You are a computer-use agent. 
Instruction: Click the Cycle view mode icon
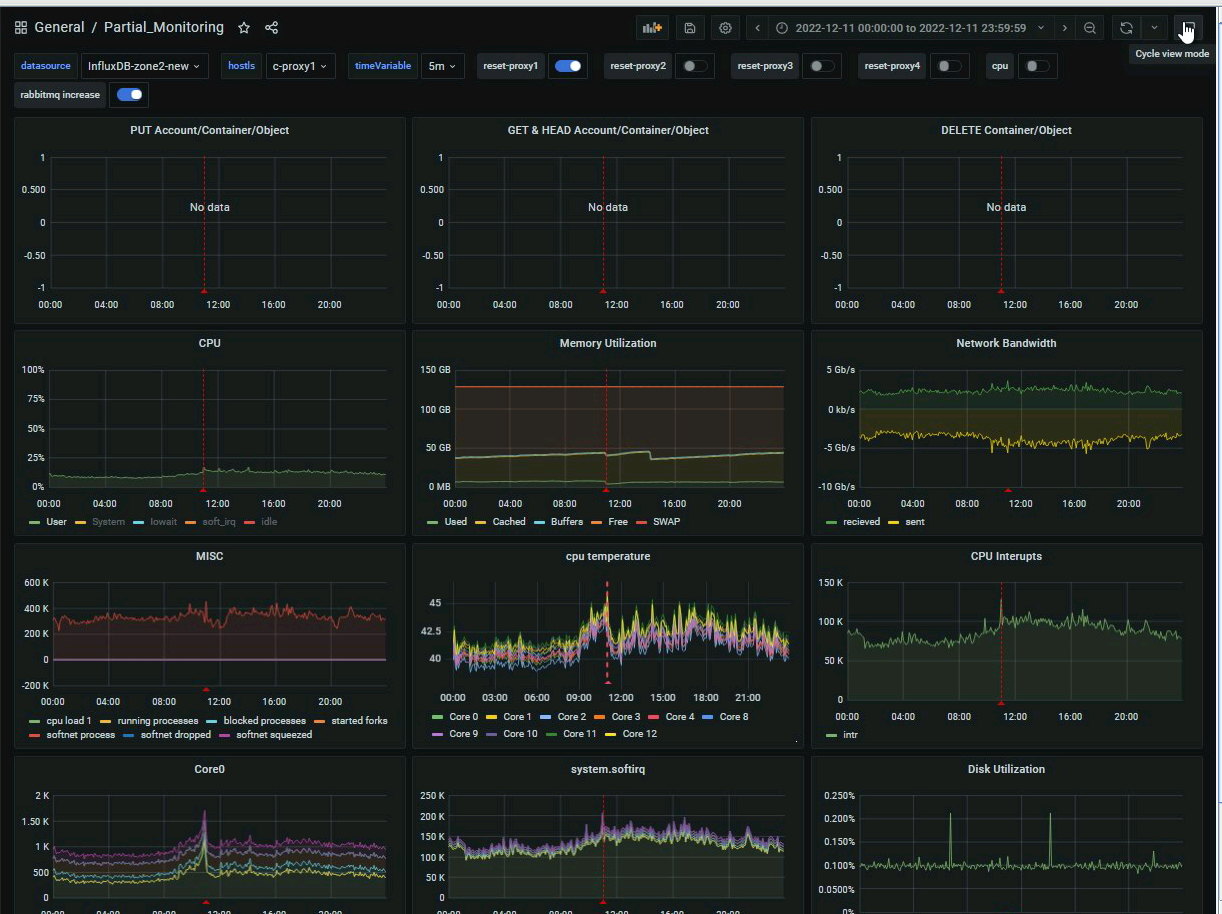(1187, 28)
